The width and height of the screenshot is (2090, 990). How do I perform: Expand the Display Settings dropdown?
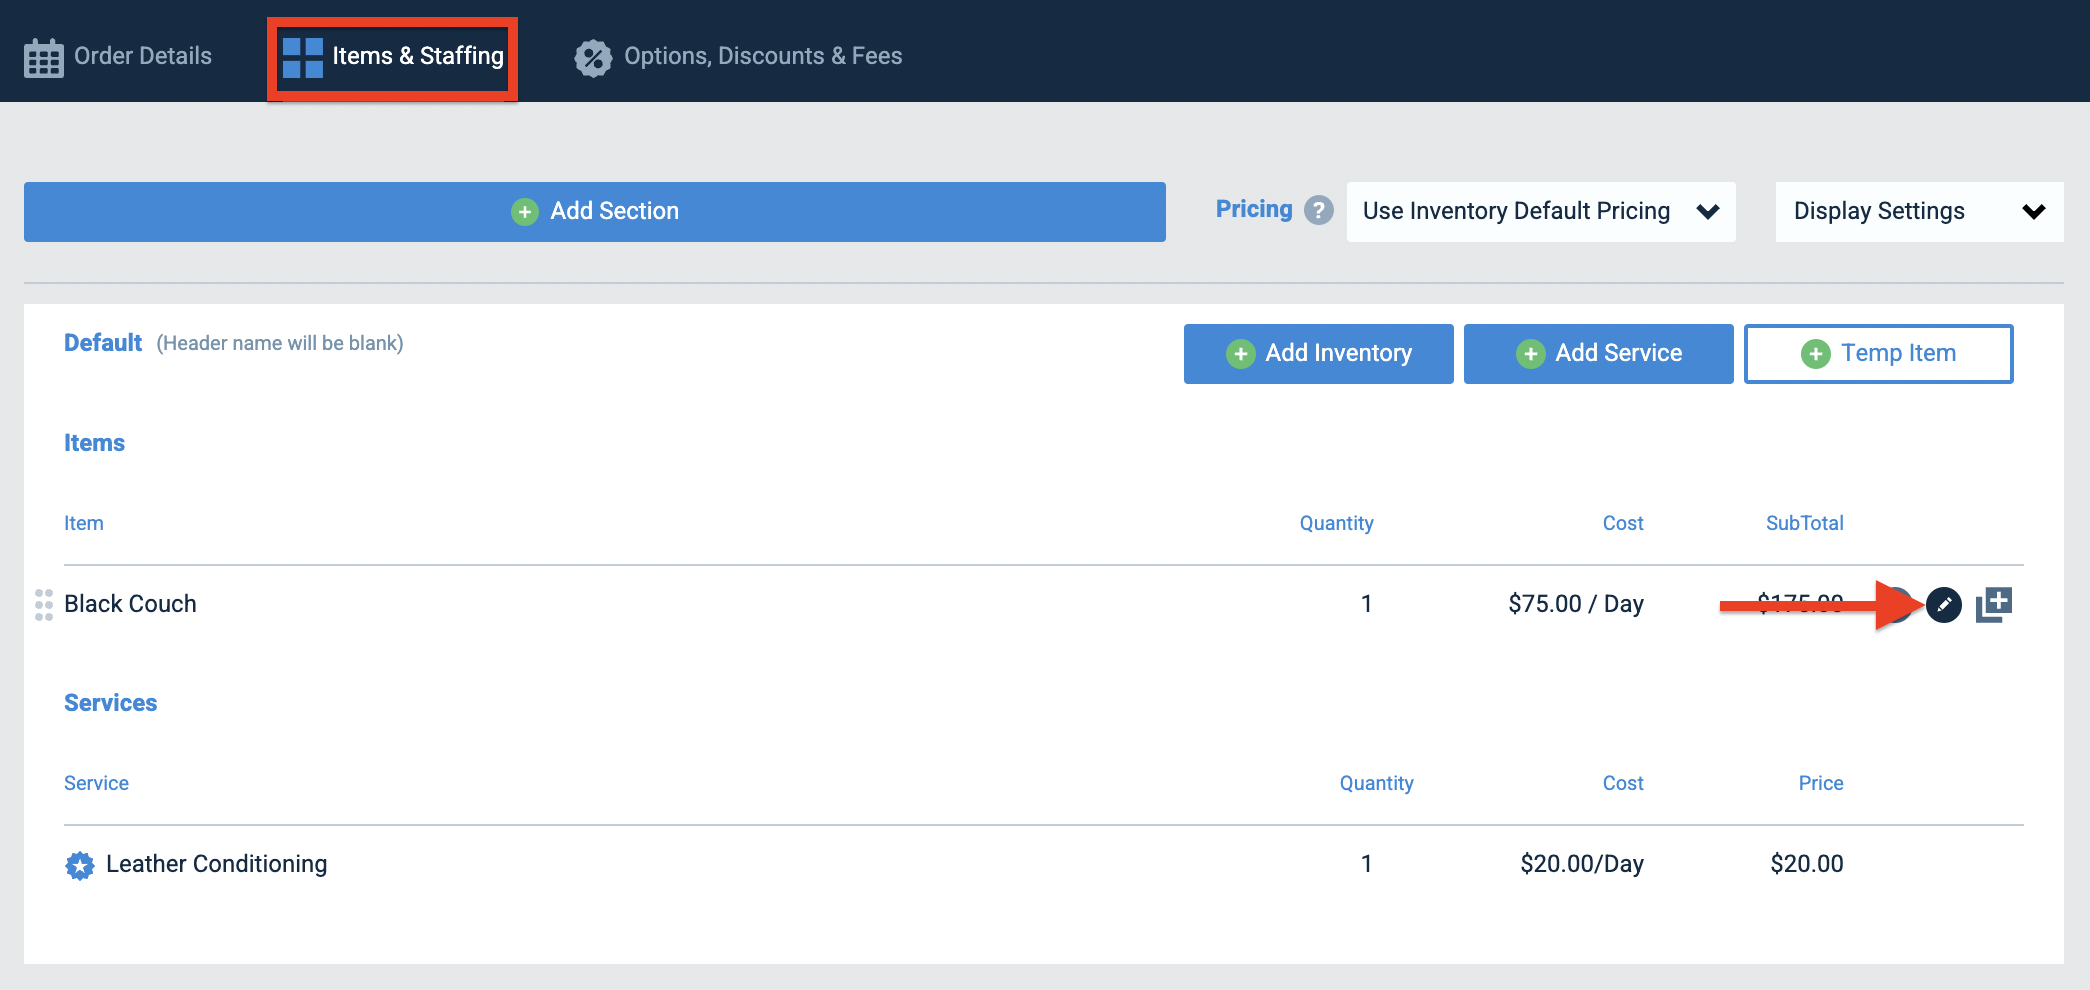pos(1919,212)
